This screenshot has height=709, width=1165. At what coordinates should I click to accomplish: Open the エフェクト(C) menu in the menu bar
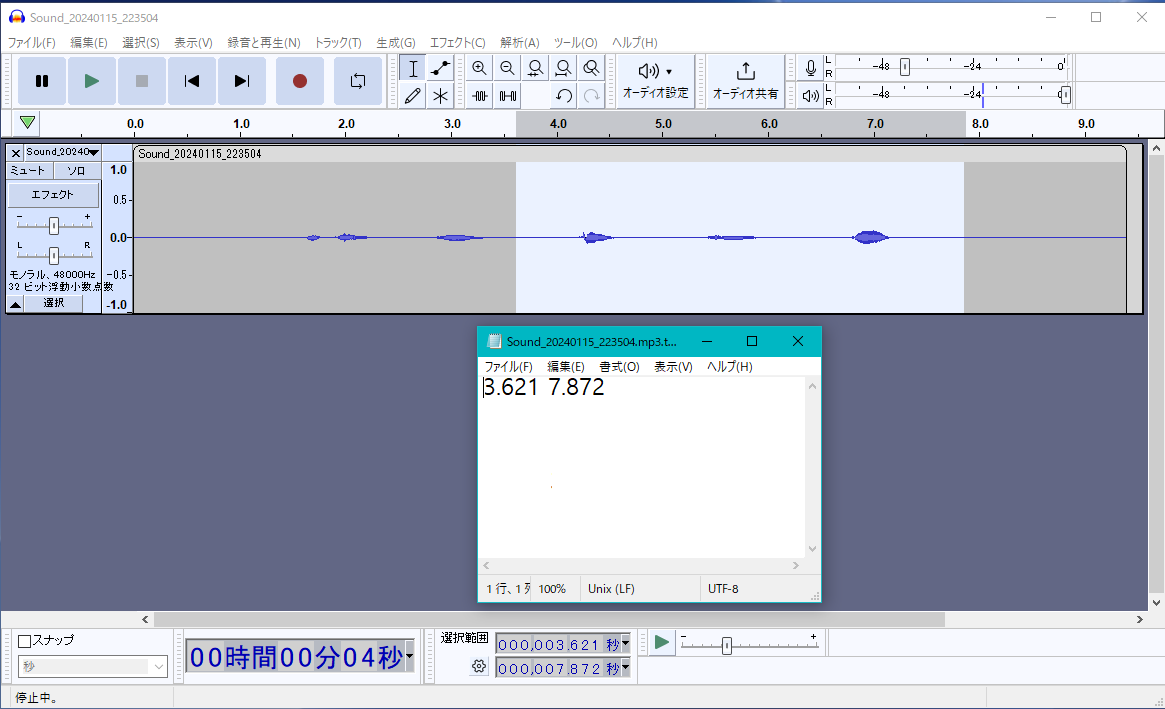pos(457,43)
